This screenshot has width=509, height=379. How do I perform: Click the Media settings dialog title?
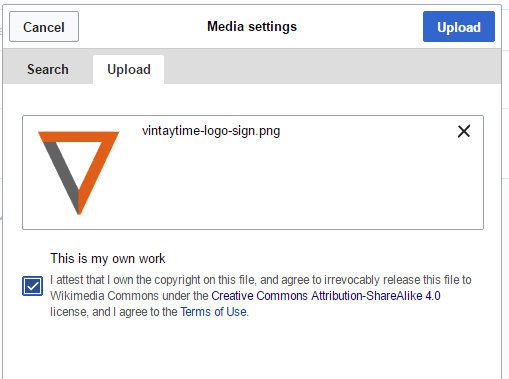coord(252,27)
